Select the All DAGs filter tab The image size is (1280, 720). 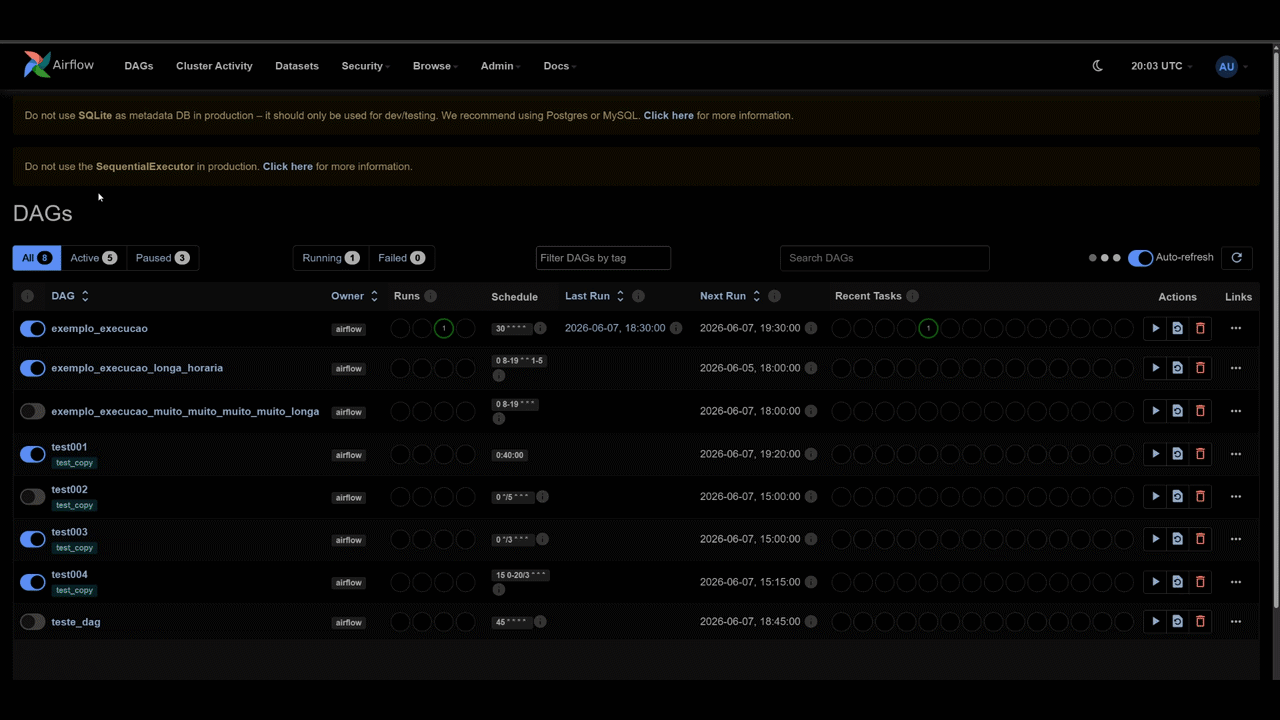[x=37, y=258]
